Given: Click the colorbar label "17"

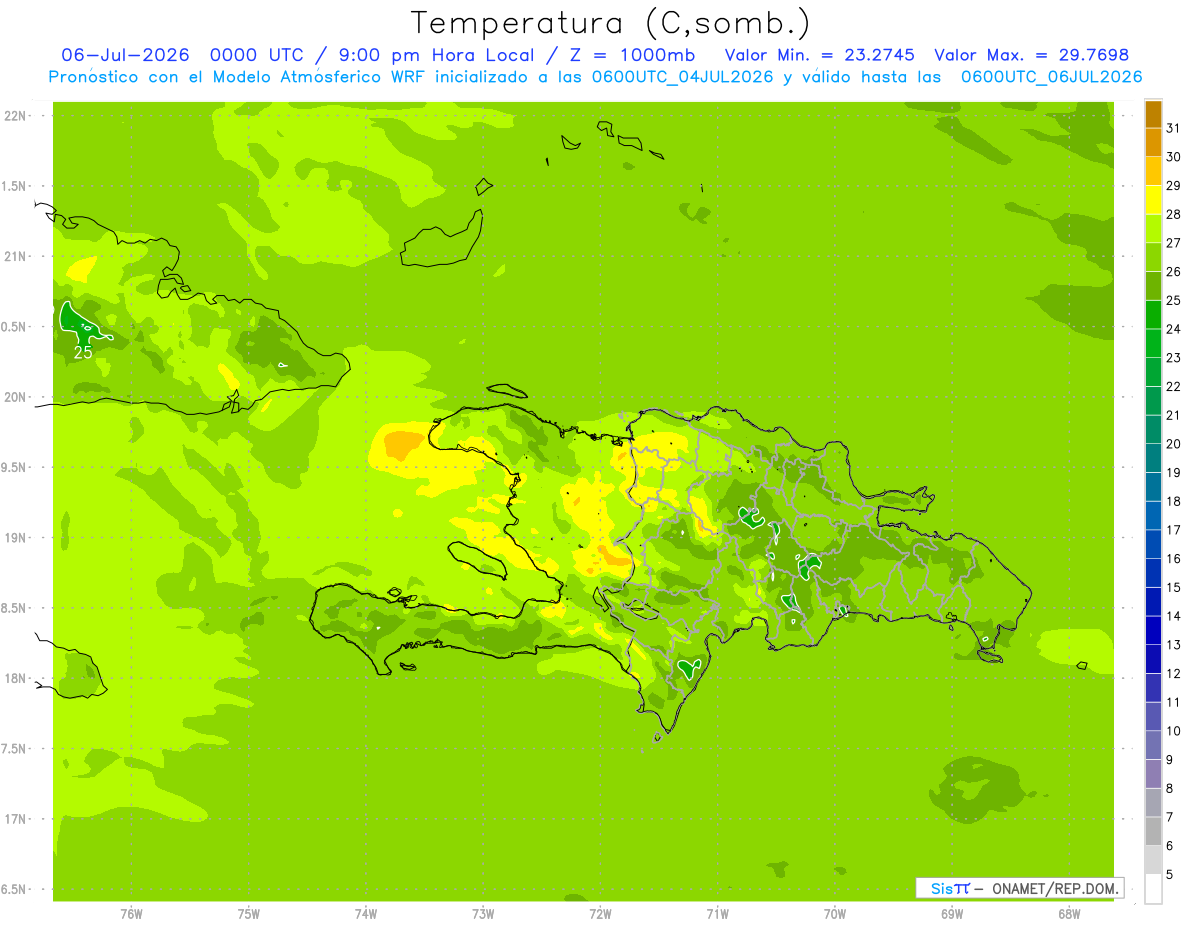Looking at the screenshot, I should click(x=1174, y=530).
